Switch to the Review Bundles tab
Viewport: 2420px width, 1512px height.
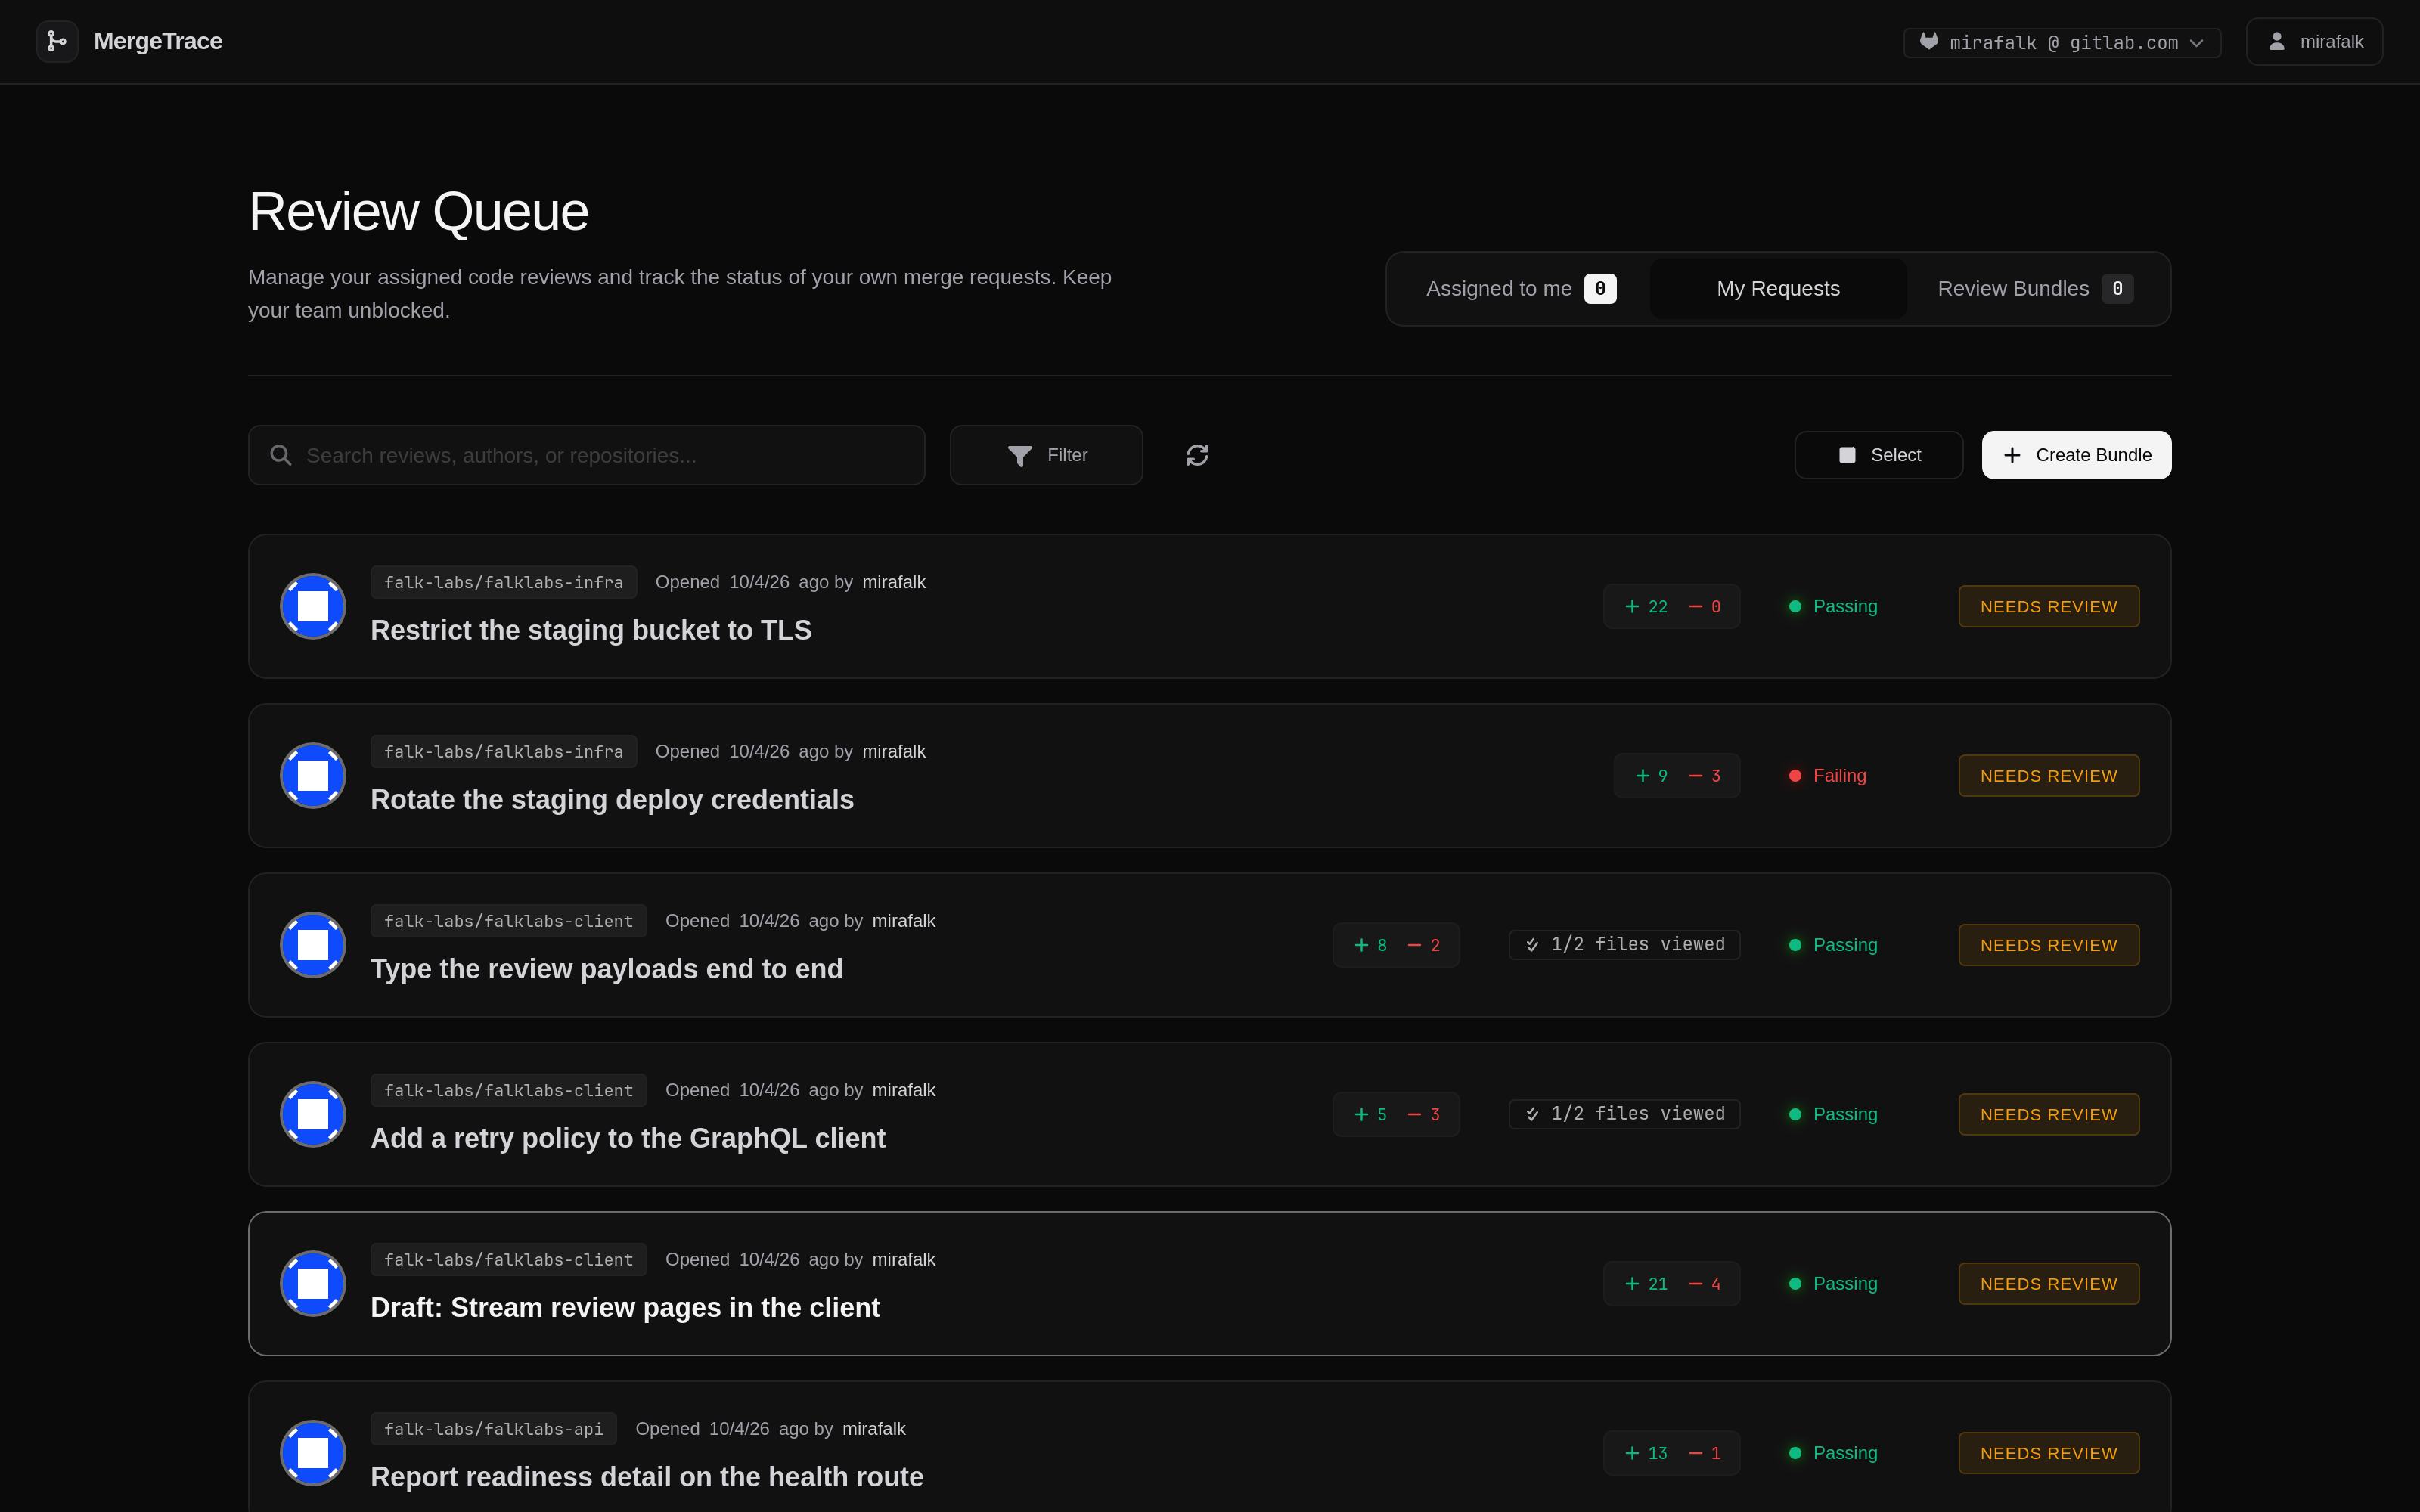2035,289
